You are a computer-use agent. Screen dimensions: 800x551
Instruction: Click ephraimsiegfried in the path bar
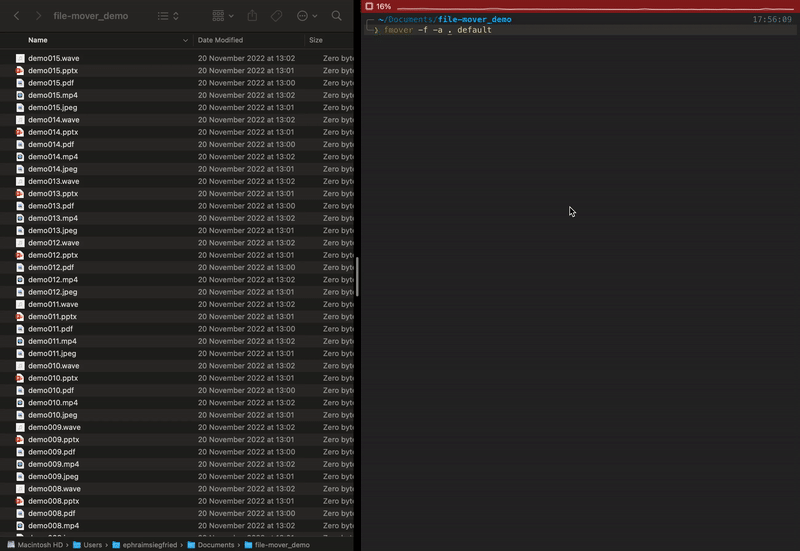pos(144,545)
